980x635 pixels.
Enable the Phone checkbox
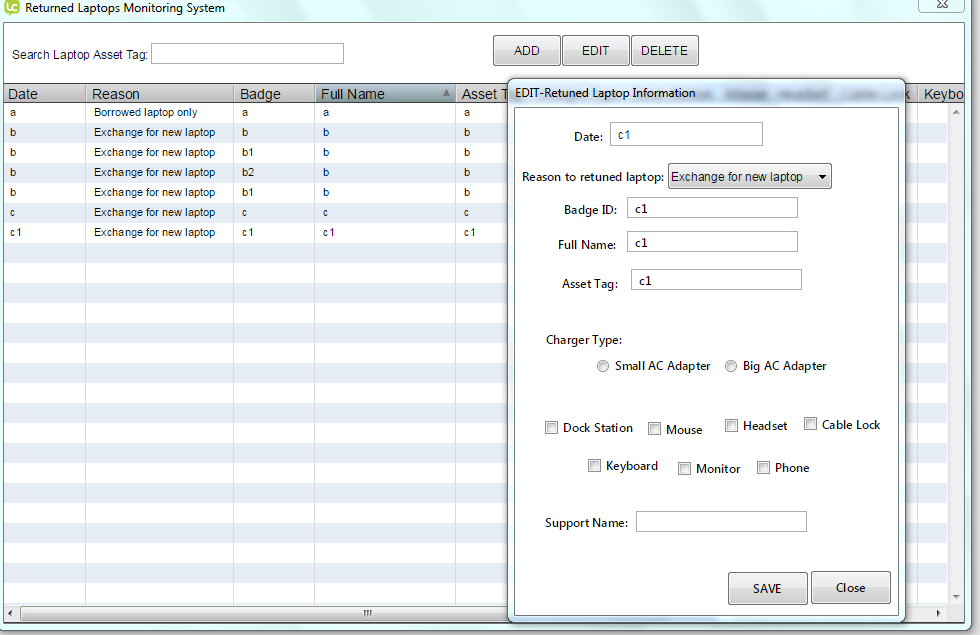[763, 467]
